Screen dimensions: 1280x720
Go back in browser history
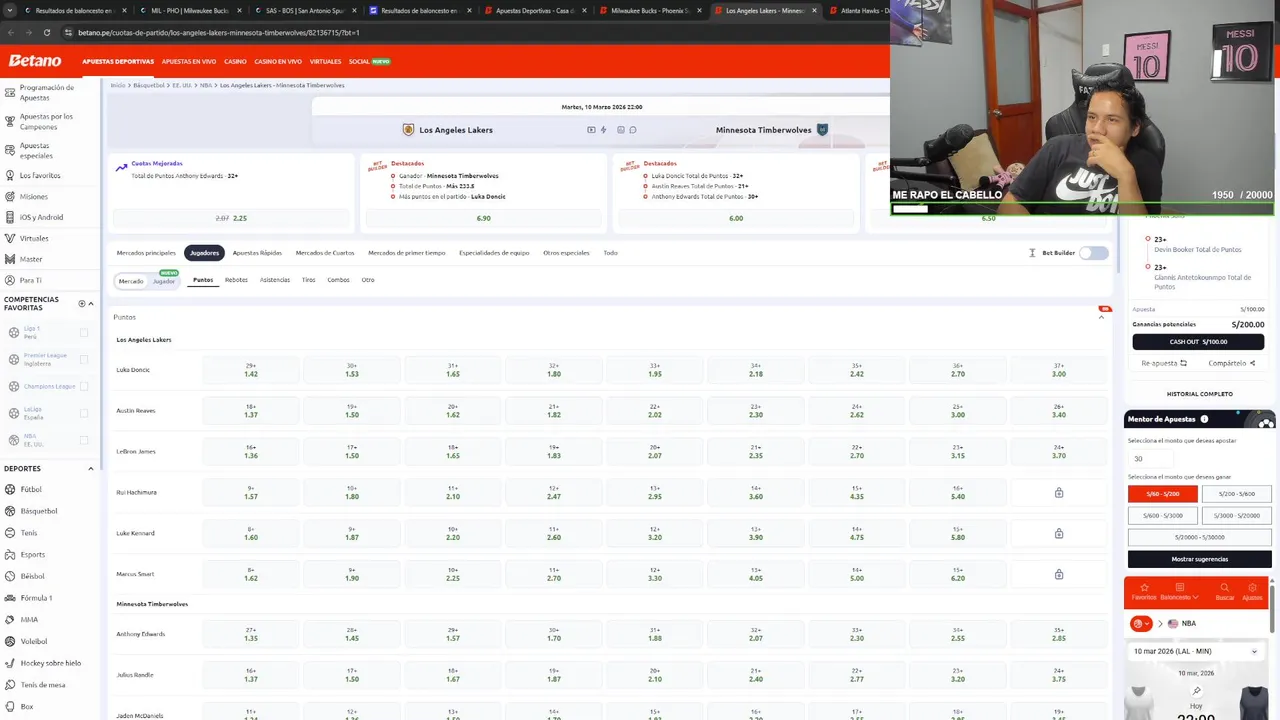(11, 33)
